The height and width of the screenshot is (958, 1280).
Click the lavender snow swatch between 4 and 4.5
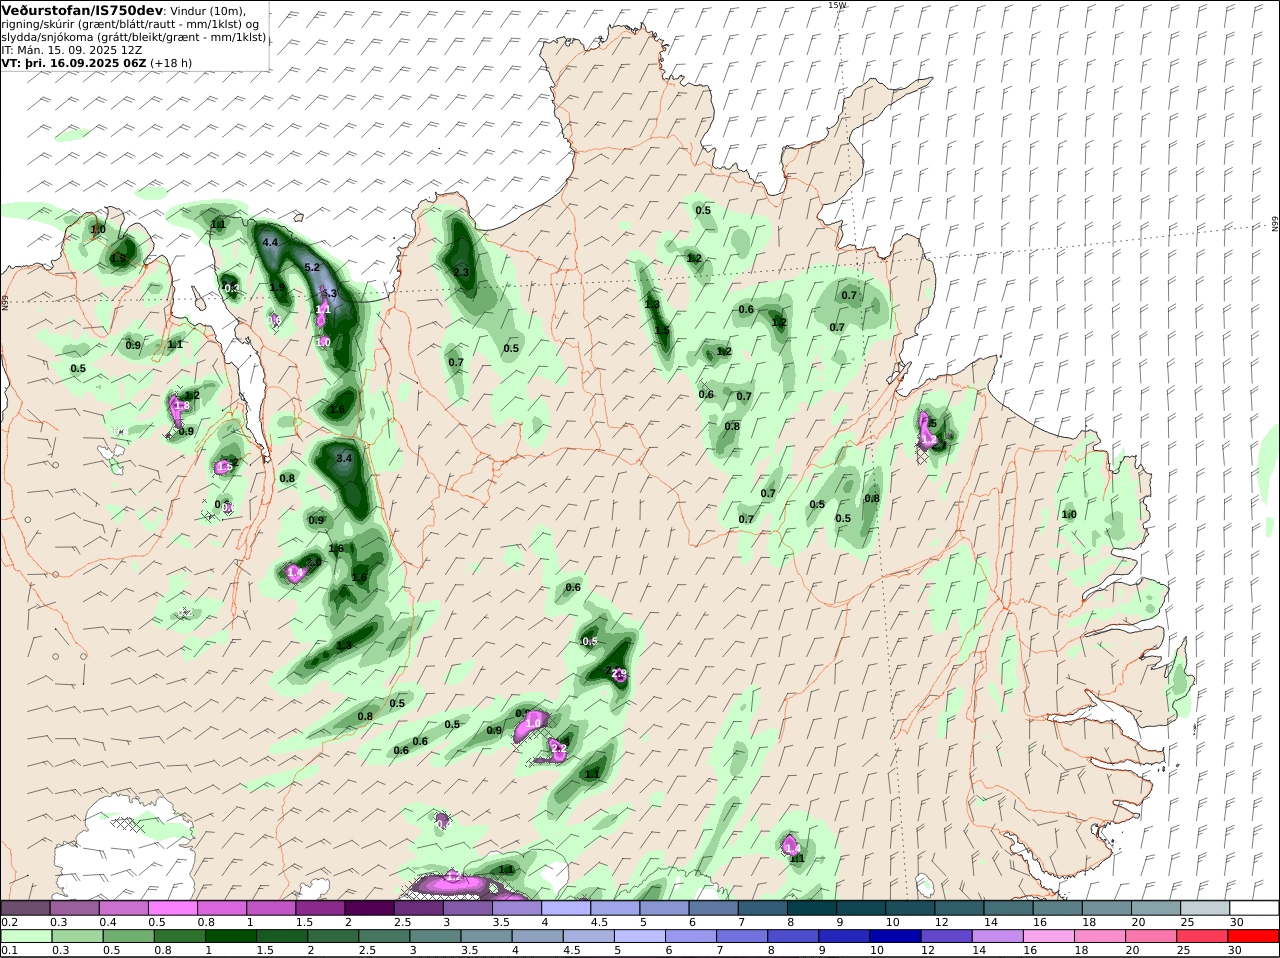(566, 907)
